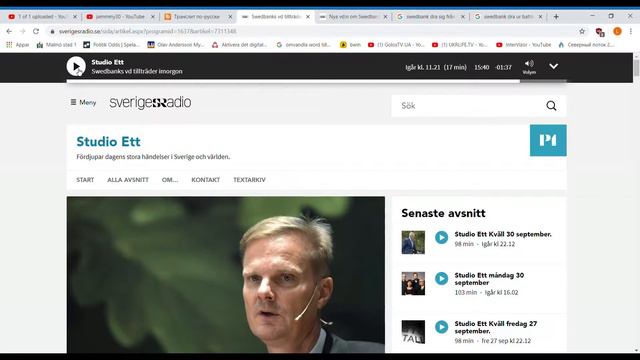Open the InterVizor YouTube bookmark
640x360 pixels.
coord(524,44)
